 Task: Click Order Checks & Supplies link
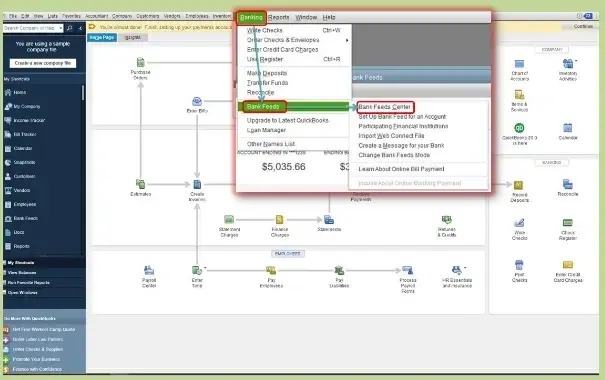pos(37,350)
